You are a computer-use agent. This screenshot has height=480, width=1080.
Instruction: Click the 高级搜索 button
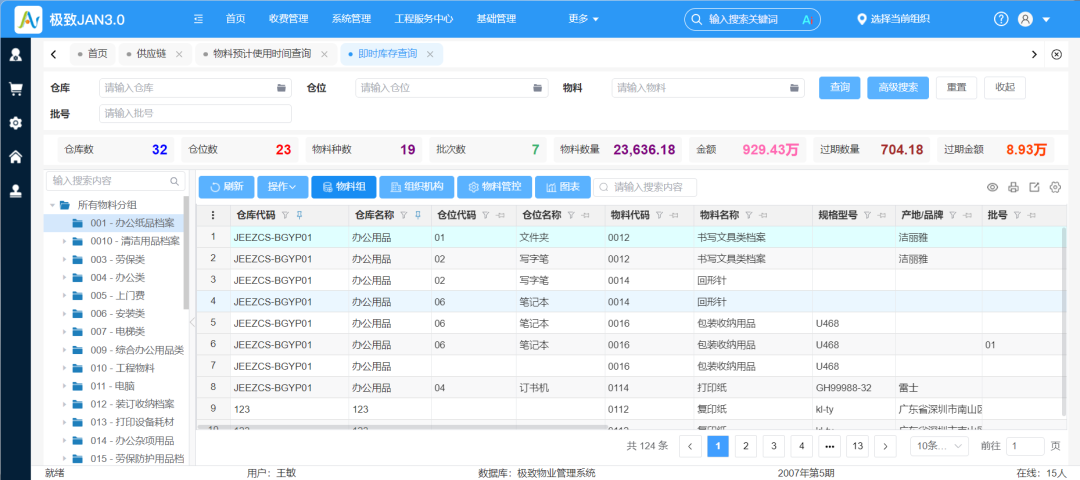click(898, 87)
